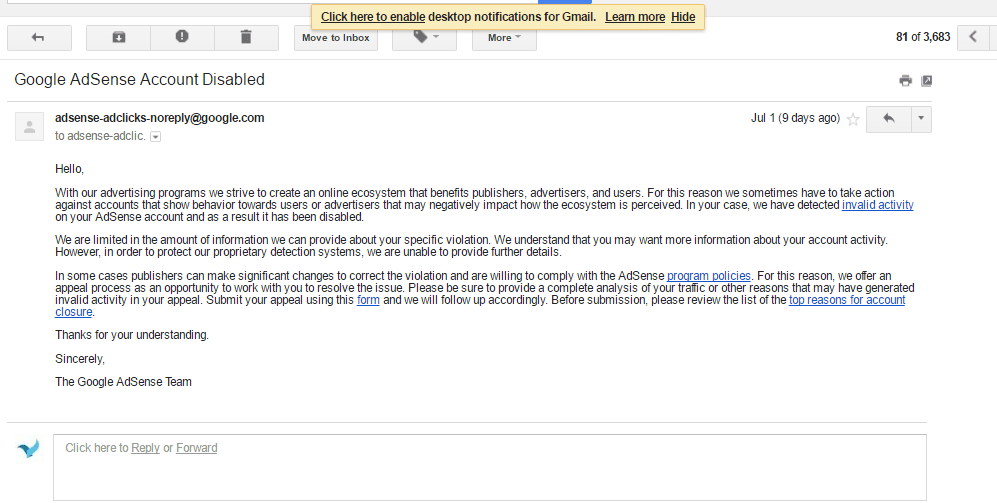Click the Move to Inbox button
Screen dimensions: 997x503
tap(336, 38)
